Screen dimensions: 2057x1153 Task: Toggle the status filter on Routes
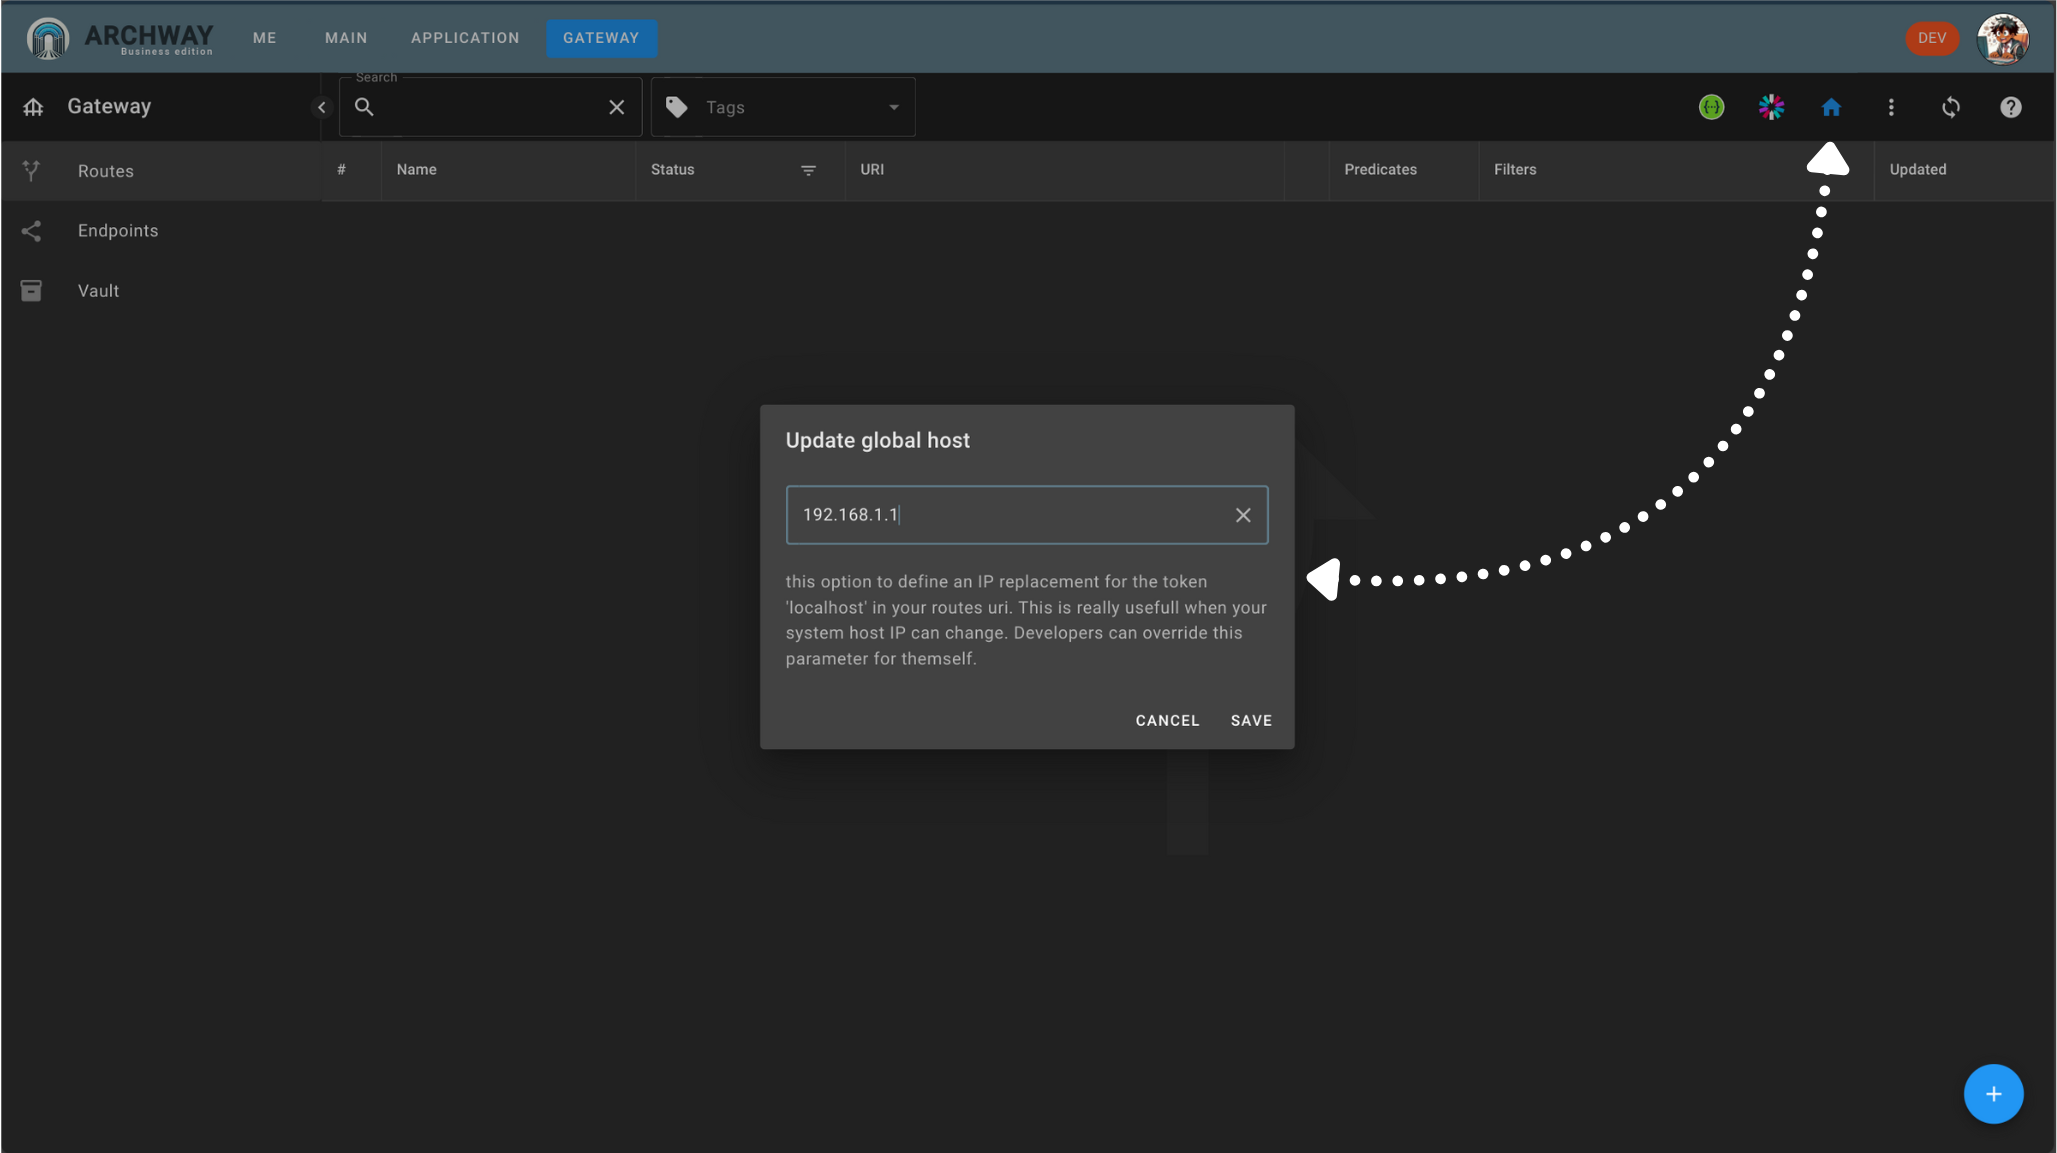(x=807, y=170)
